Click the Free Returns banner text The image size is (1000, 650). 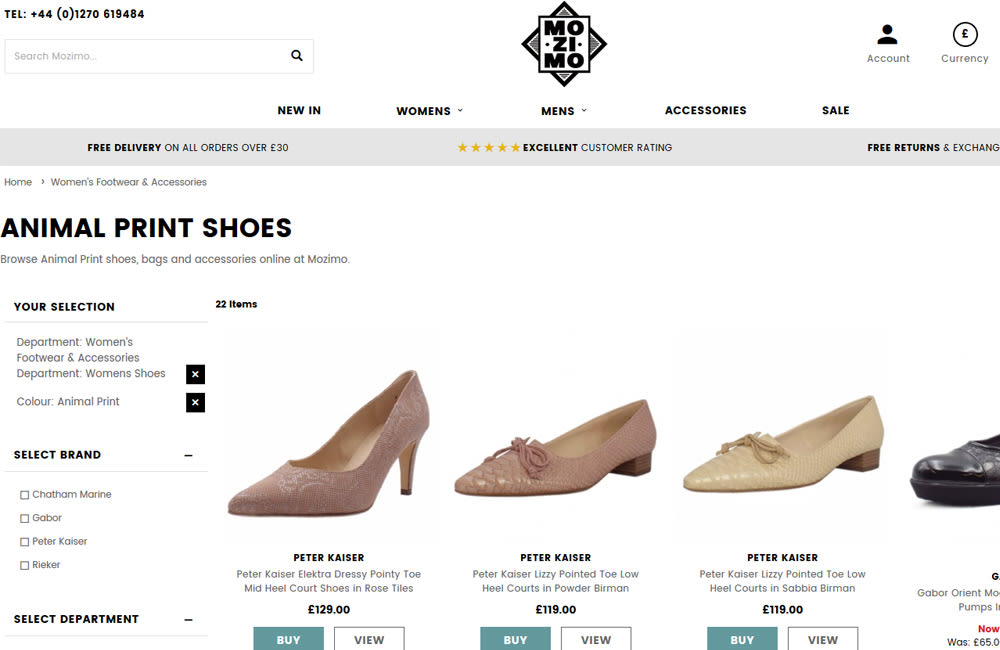click(933, 147)
